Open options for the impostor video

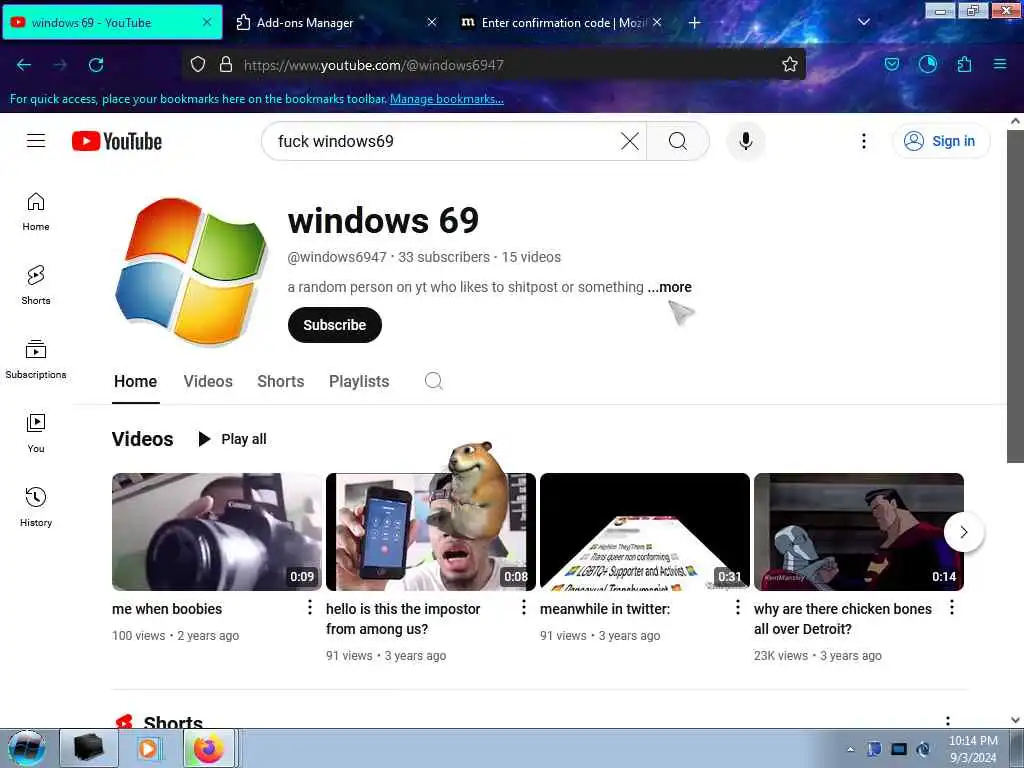click(x=524, y=607)
